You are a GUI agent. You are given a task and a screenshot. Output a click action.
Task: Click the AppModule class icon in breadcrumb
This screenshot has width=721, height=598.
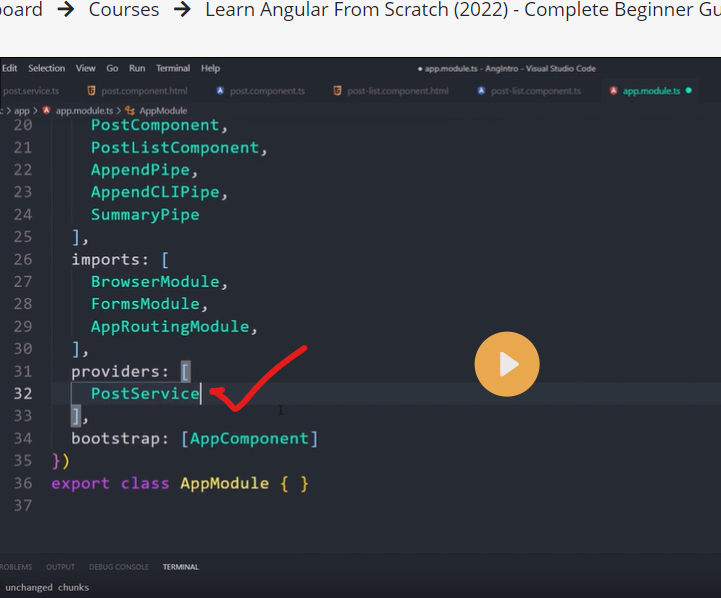point(131,110)
